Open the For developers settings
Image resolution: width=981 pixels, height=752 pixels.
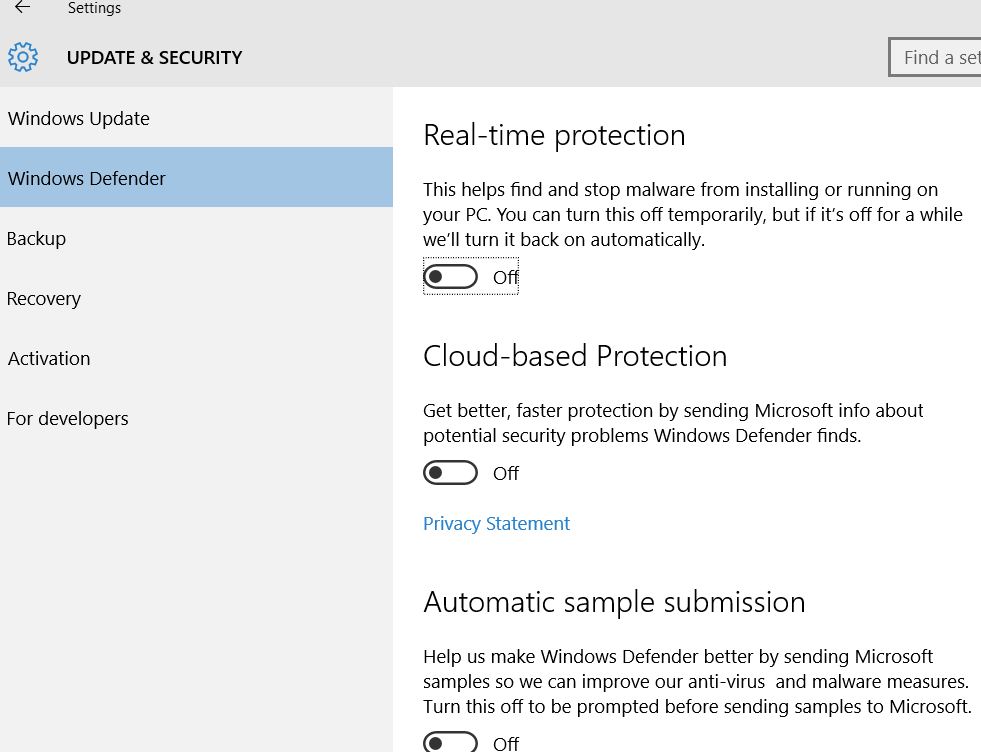click(x=196, y=418)
